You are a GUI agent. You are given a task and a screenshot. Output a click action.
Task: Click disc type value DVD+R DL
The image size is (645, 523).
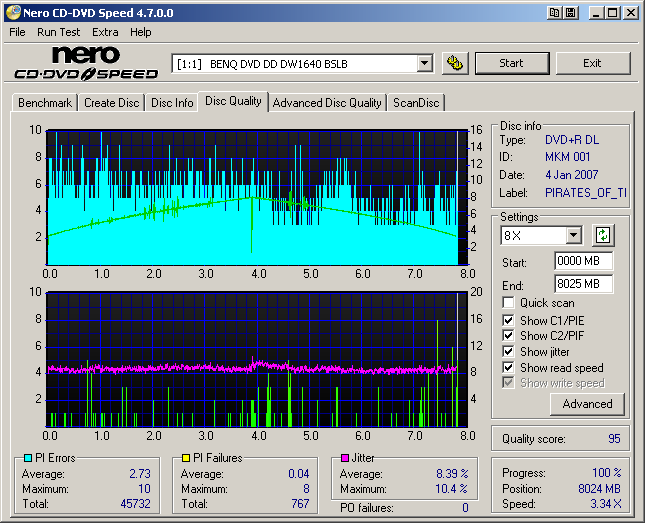[x=572, y=140]
